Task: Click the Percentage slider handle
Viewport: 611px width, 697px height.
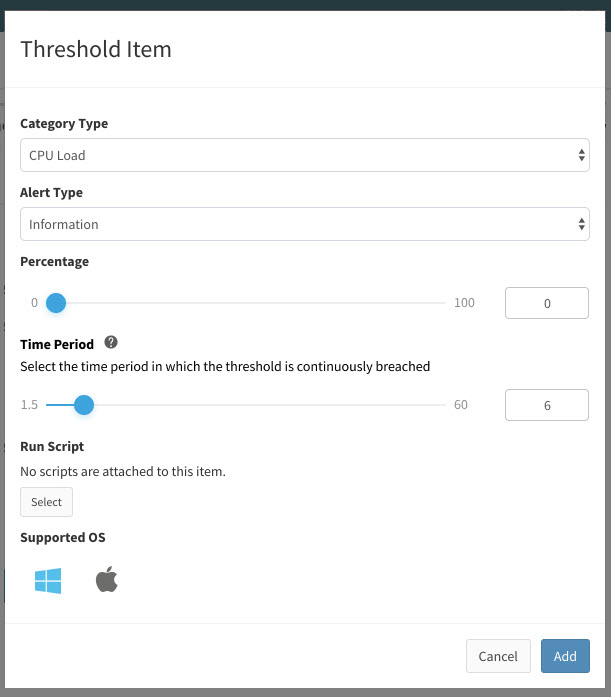Action: (x=56, y=303)
